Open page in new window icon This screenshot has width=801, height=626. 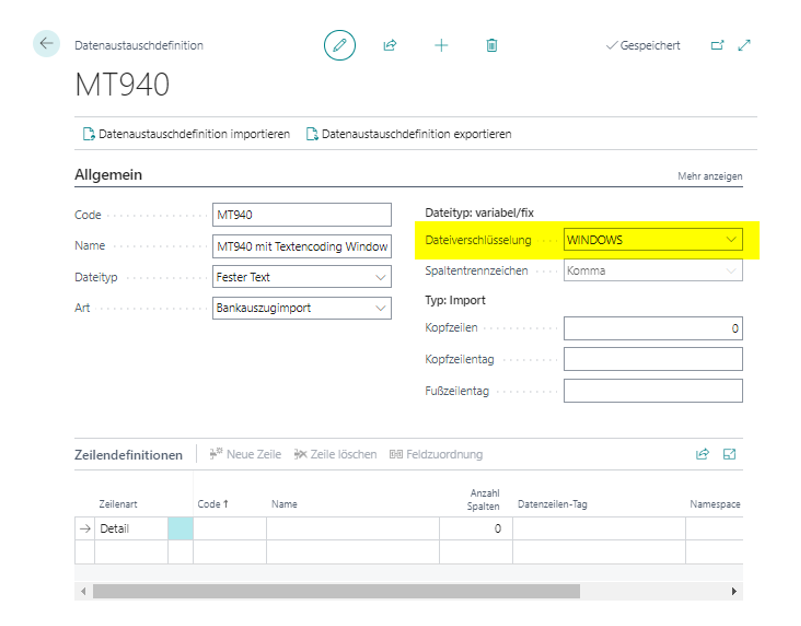point(716,45)
